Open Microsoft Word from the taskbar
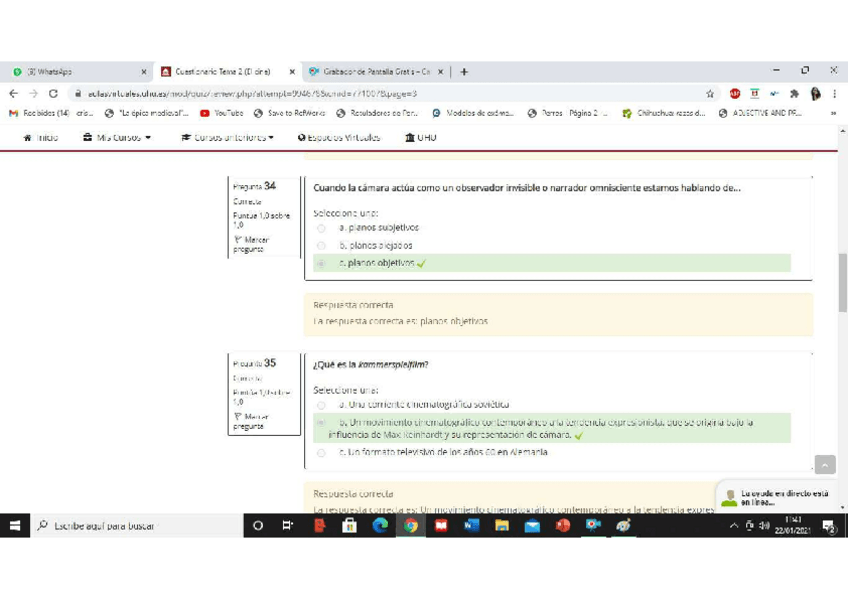The image size is (848, 599). tap(471, 525)
